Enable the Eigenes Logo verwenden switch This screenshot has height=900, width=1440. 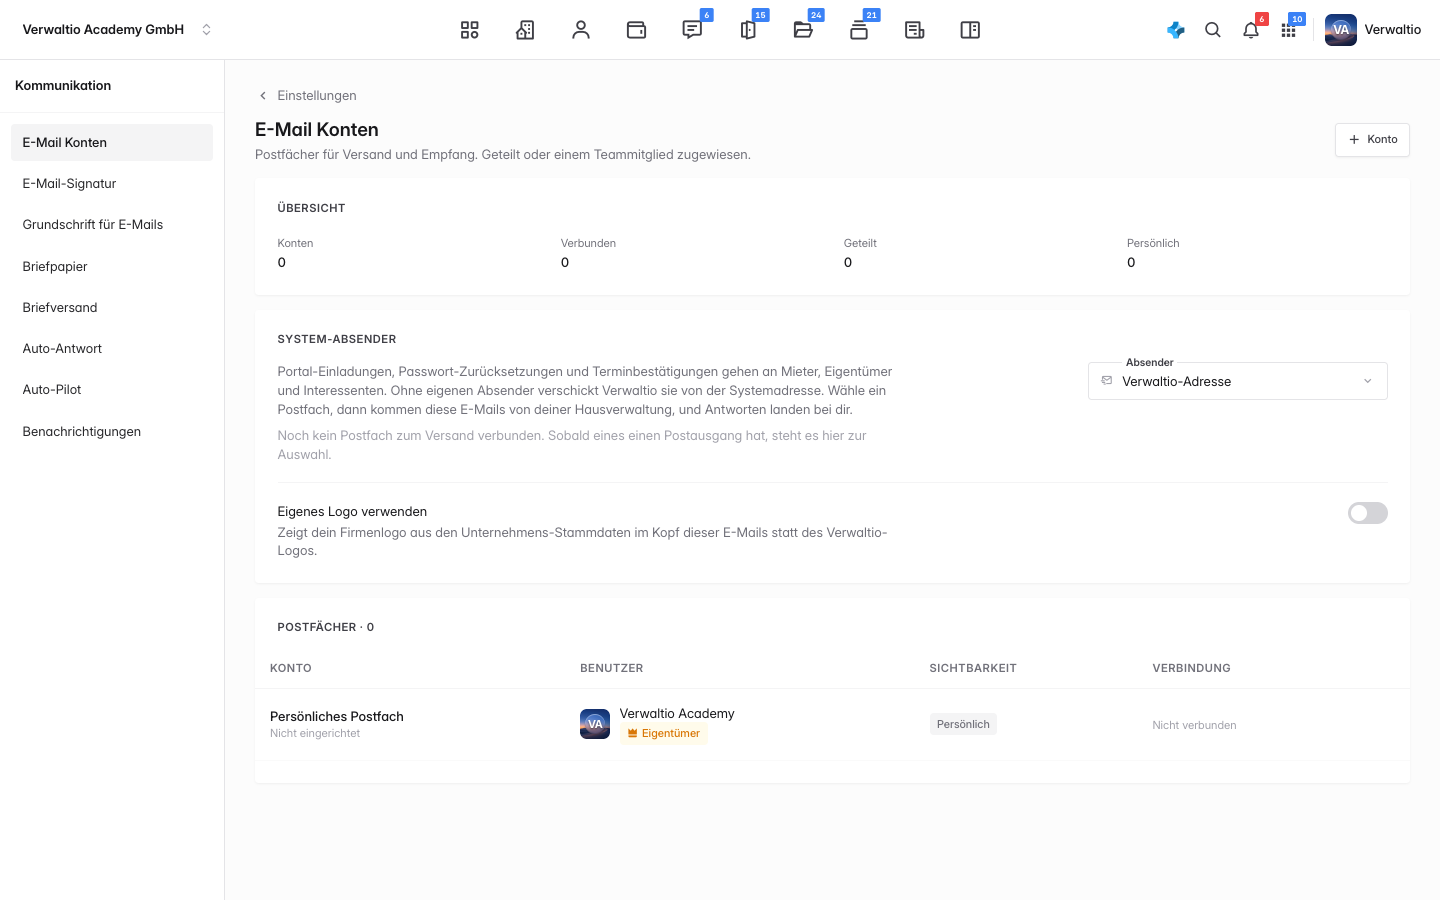pos(1367,513)
